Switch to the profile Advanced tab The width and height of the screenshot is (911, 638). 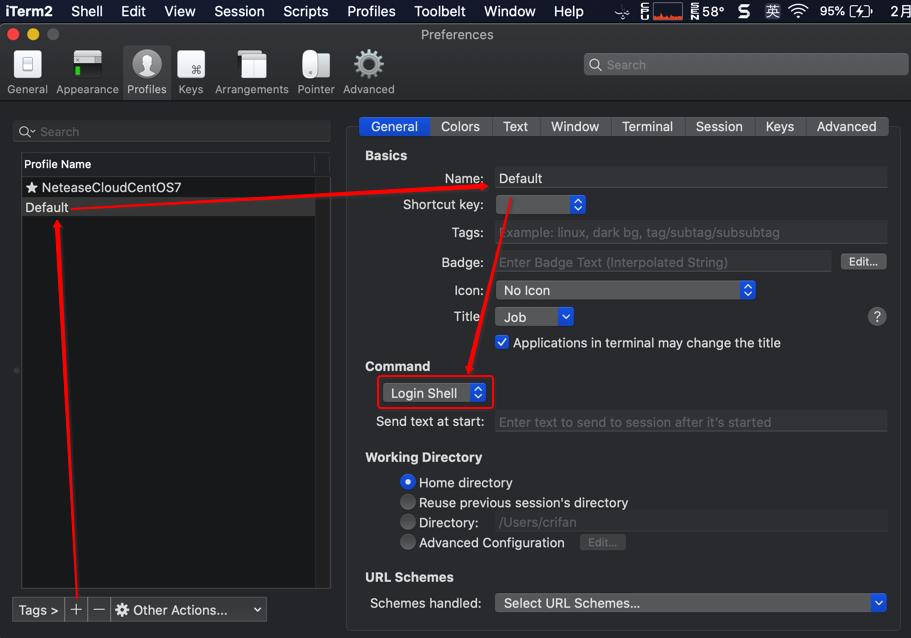point(847,127)
